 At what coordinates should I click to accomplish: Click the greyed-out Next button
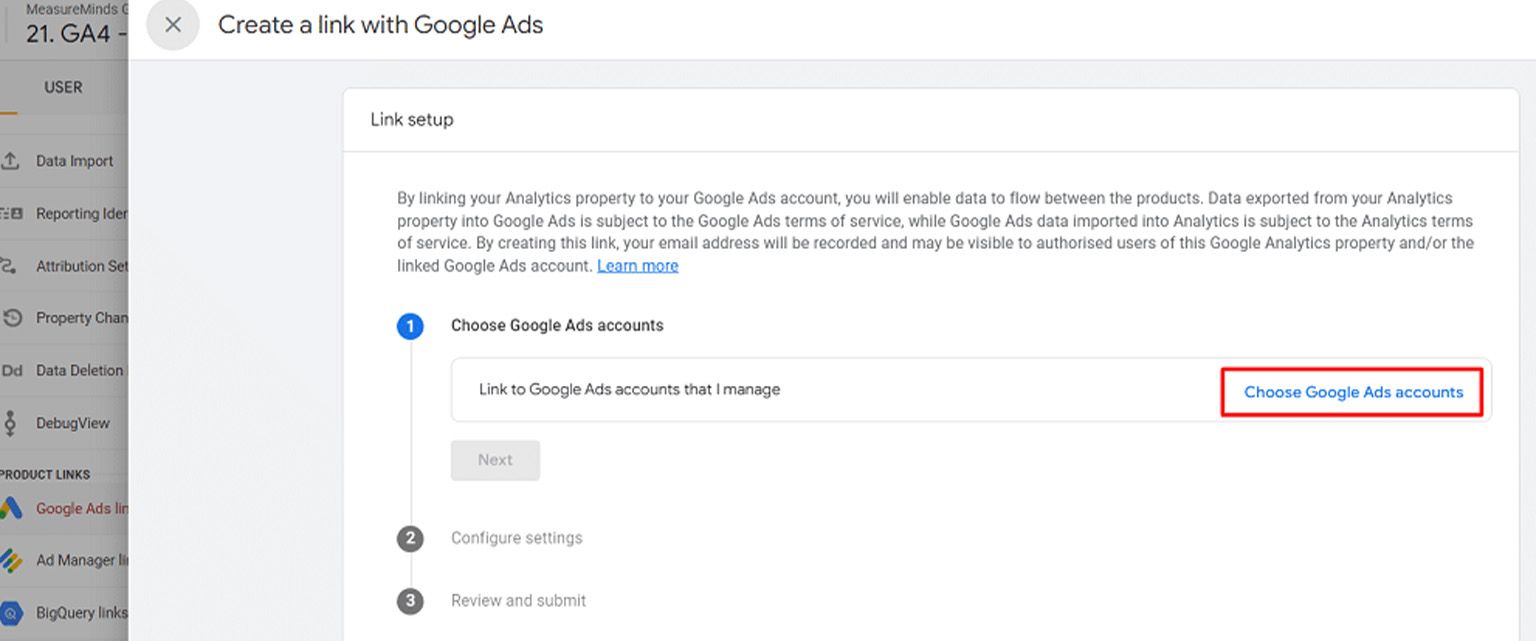[x=495, y=460]
